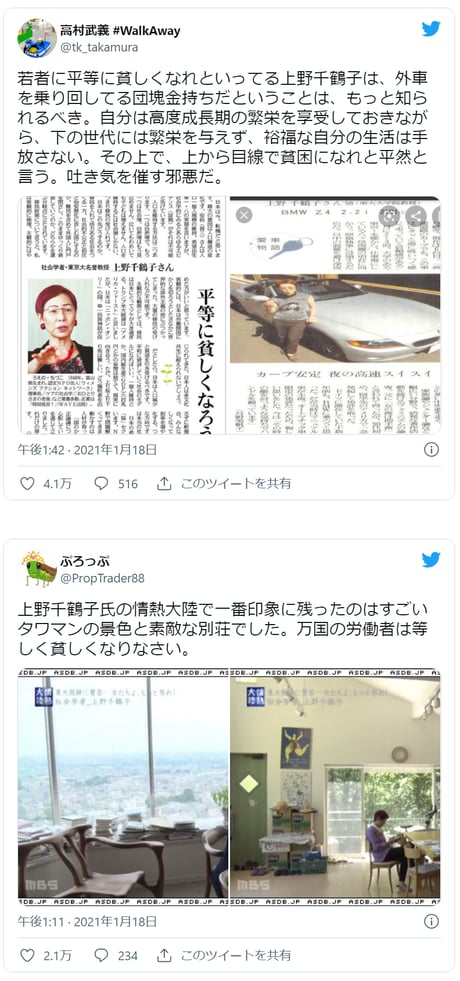Open replies bubble showing 234
The width and height of the screenshot is (460, 981).
point(101,955)
